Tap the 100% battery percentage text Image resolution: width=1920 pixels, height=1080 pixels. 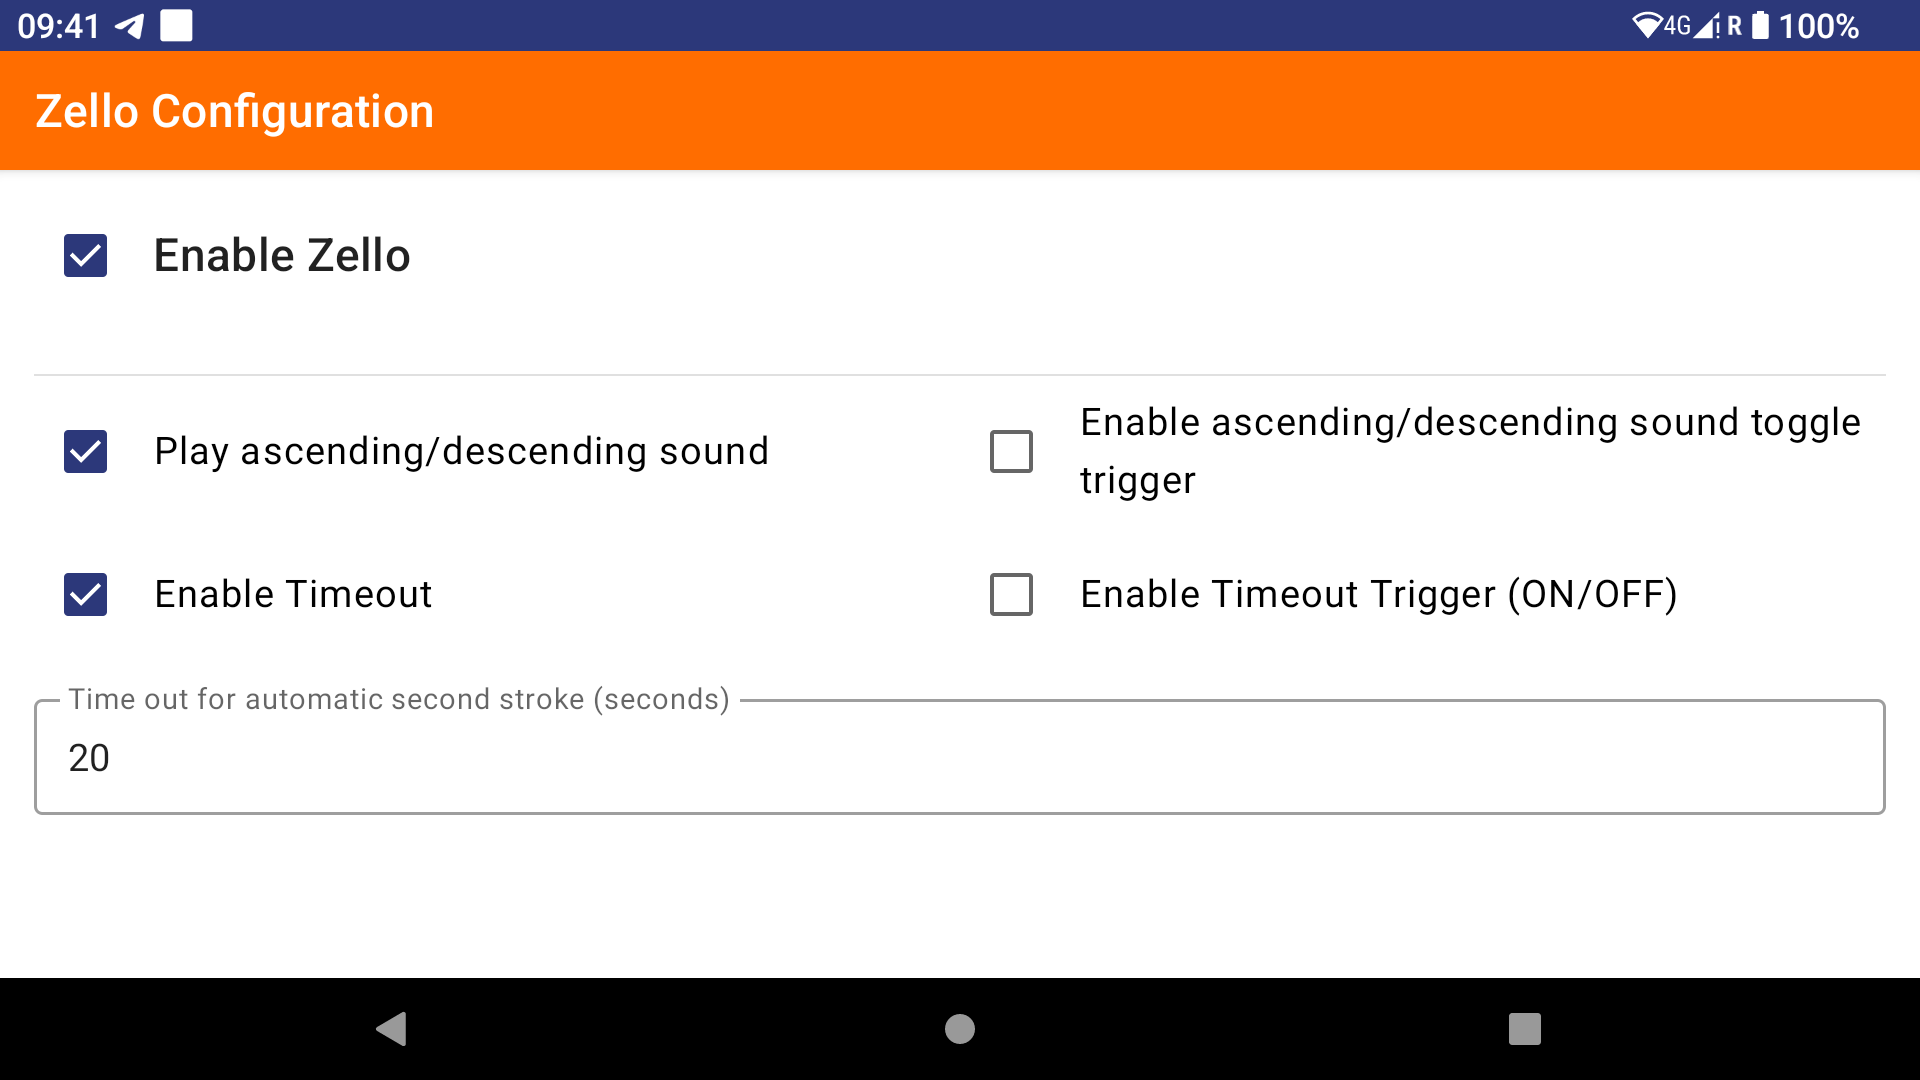[1818, 26]
